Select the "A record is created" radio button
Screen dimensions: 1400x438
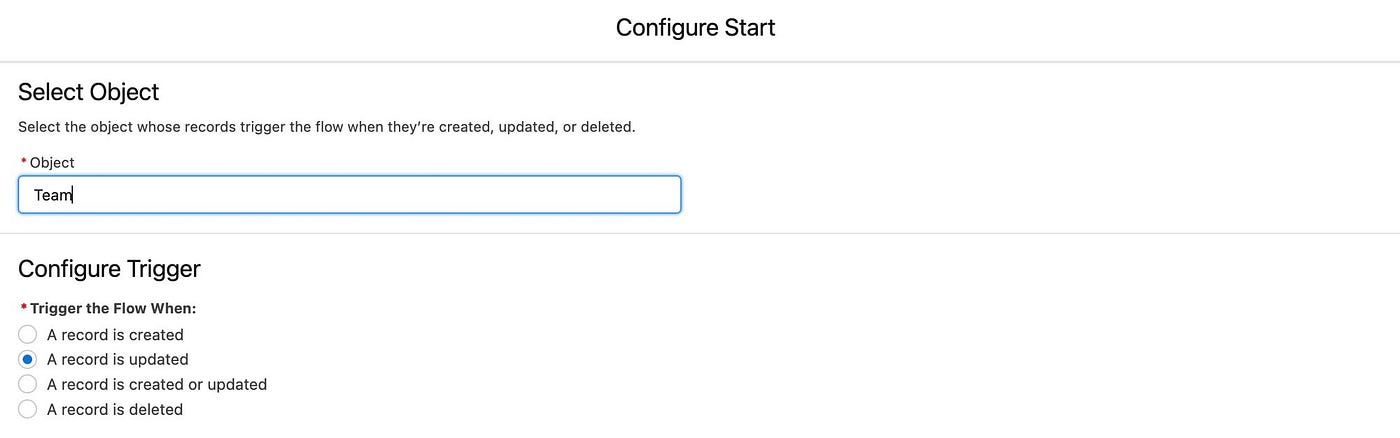28,334
